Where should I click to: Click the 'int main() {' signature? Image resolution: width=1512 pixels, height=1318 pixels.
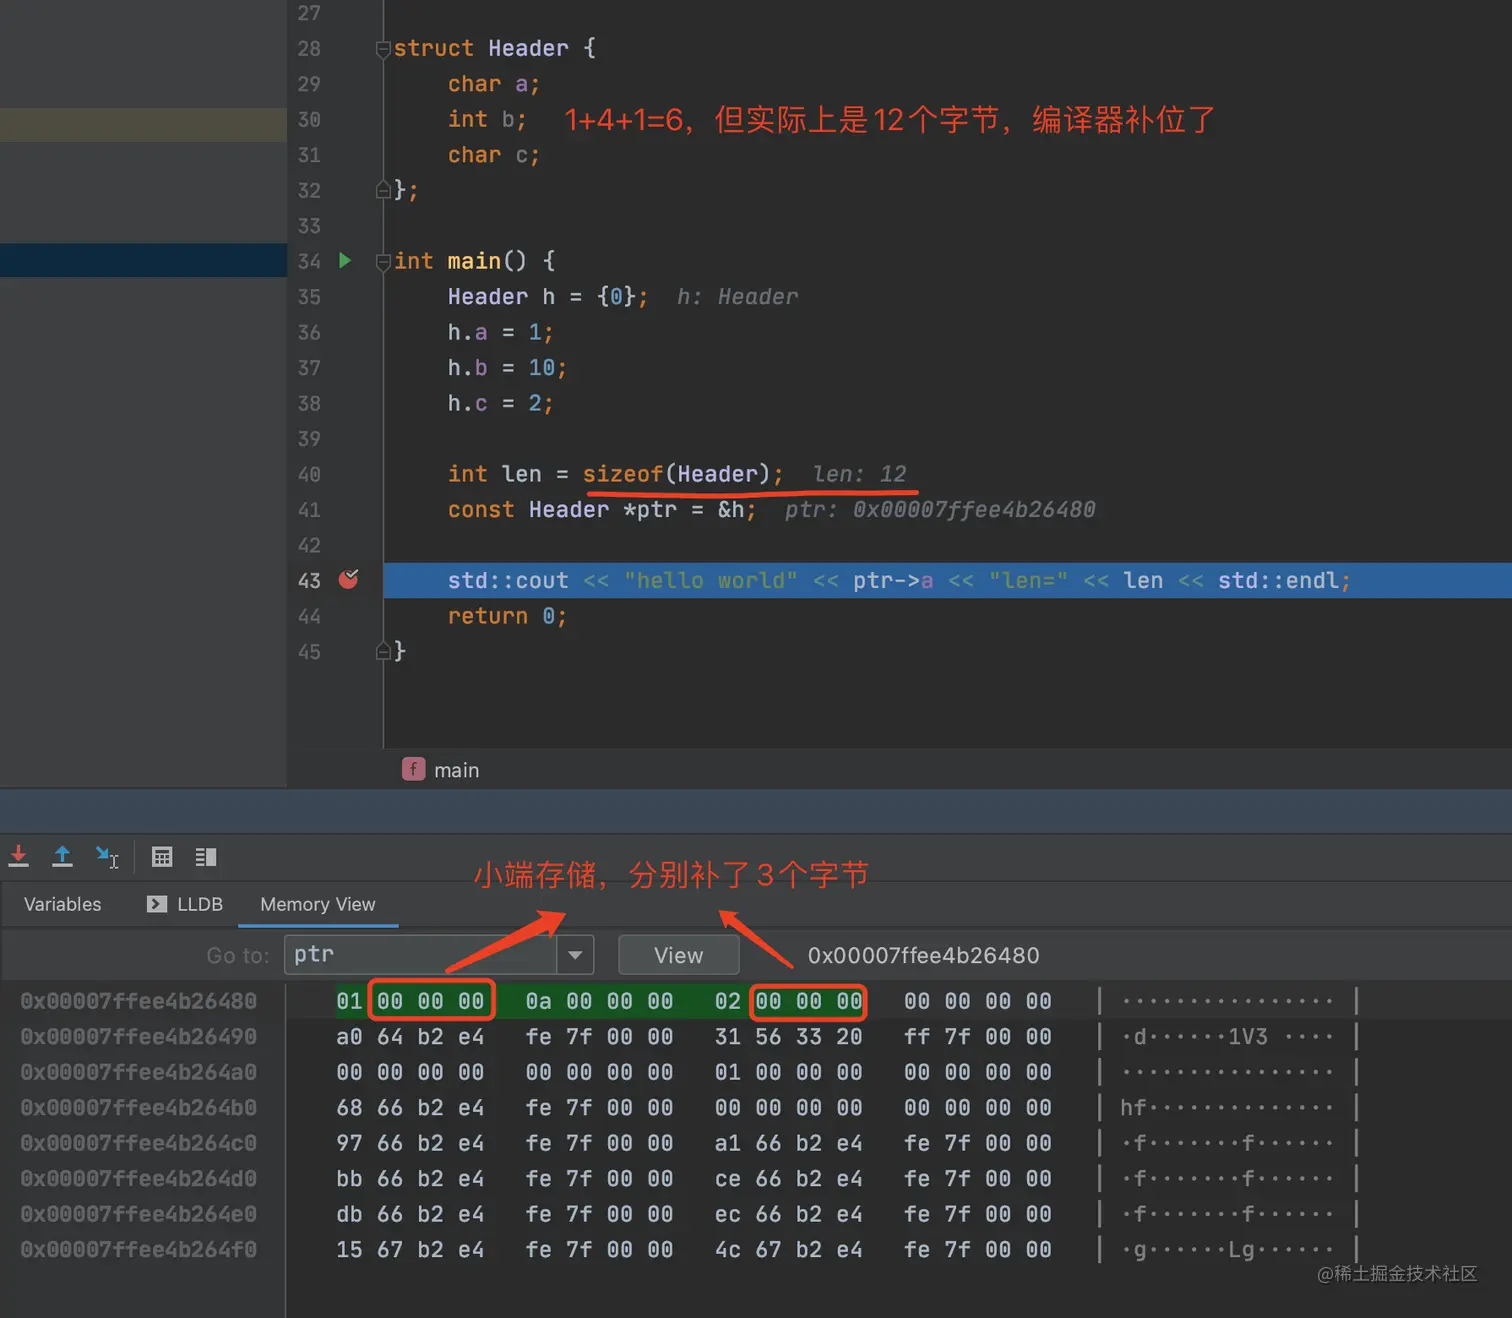pos(474,261)
